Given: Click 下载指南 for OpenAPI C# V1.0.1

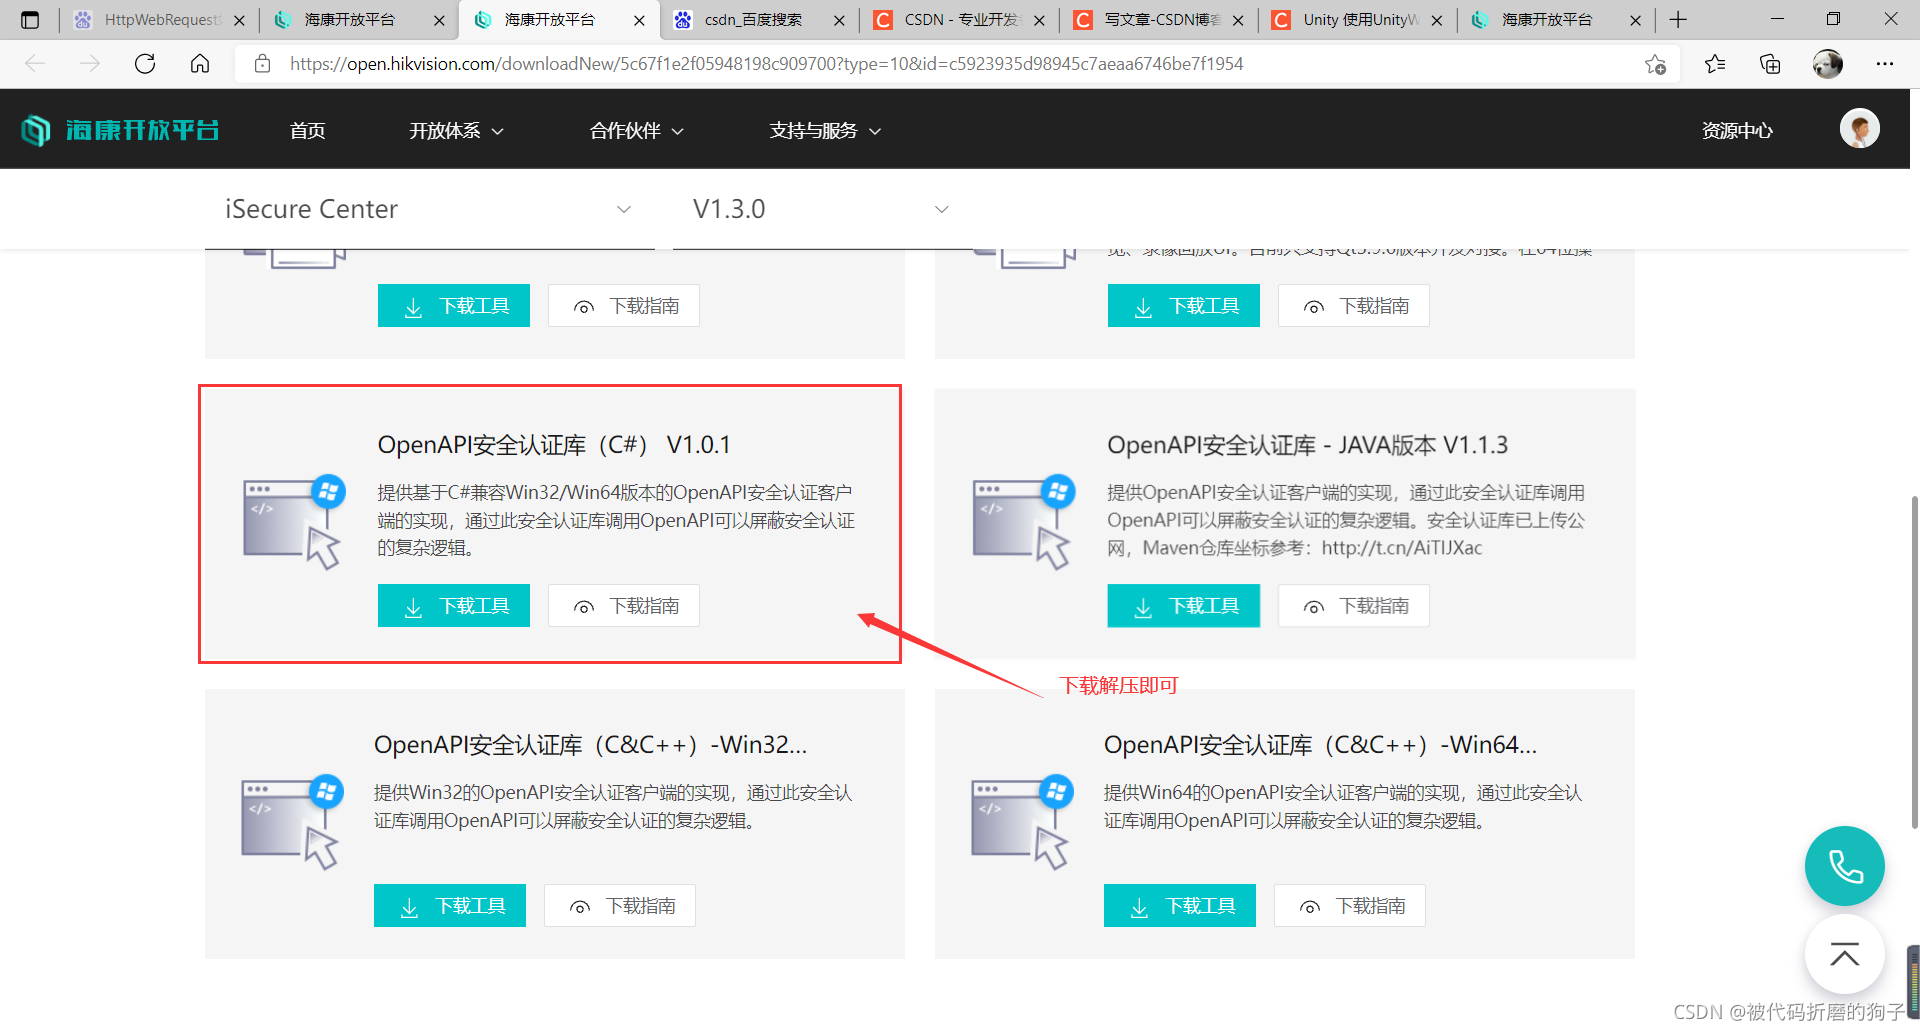Looking at the screenshot, I should point(624,606).
